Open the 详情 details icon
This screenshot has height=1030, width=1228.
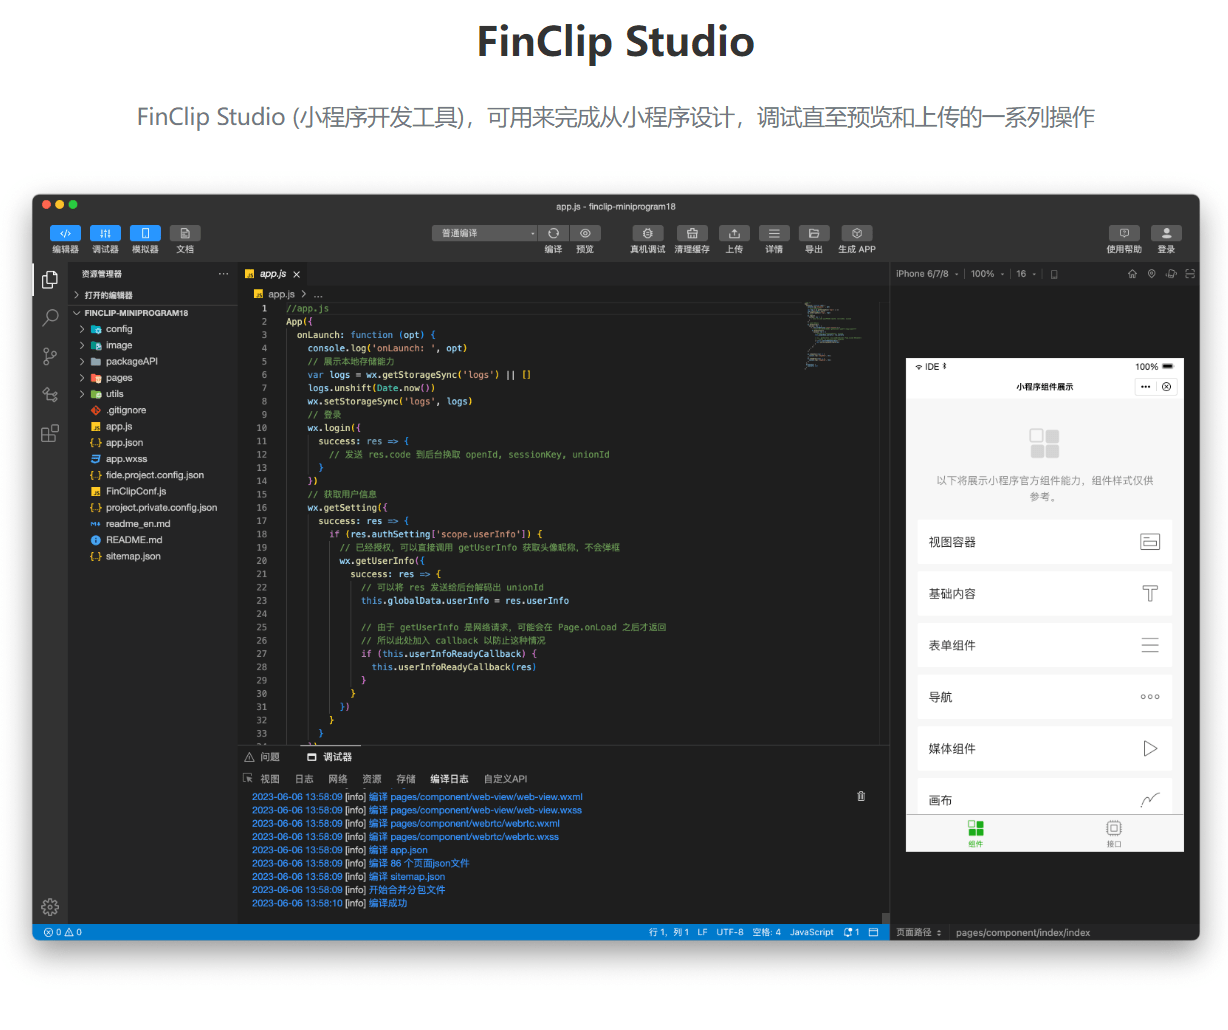pos(774,233)
